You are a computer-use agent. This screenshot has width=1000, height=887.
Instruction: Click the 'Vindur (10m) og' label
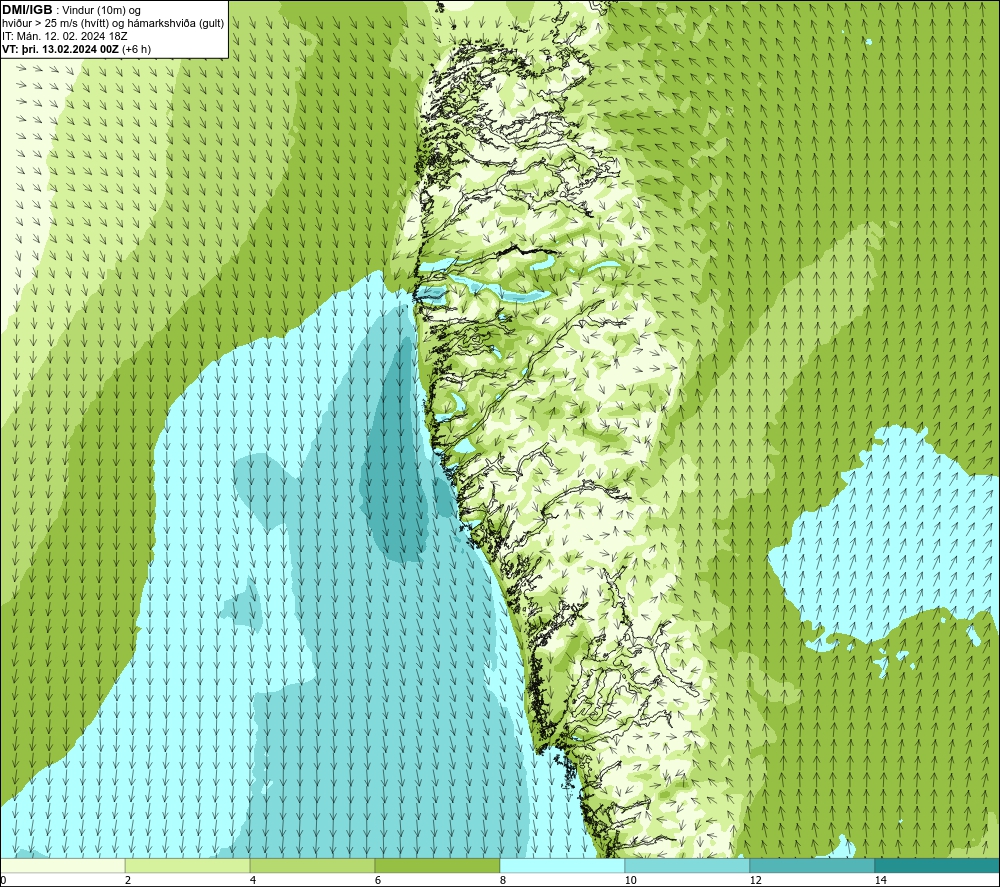point(103,10)
